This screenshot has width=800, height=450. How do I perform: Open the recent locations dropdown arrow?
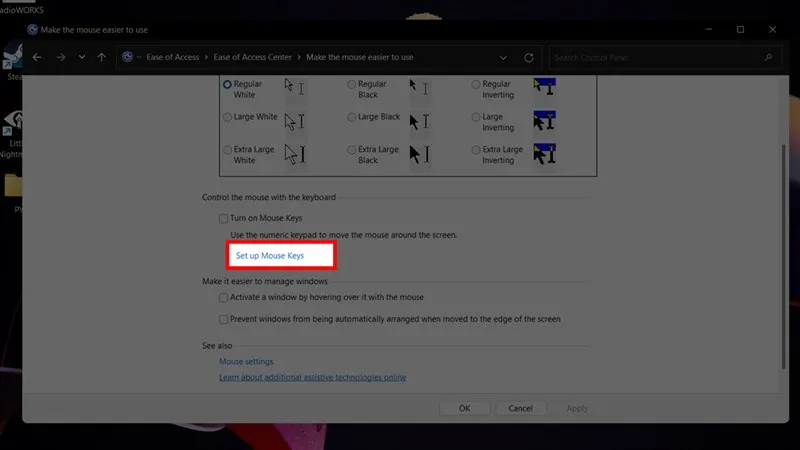tap(81, 57)
